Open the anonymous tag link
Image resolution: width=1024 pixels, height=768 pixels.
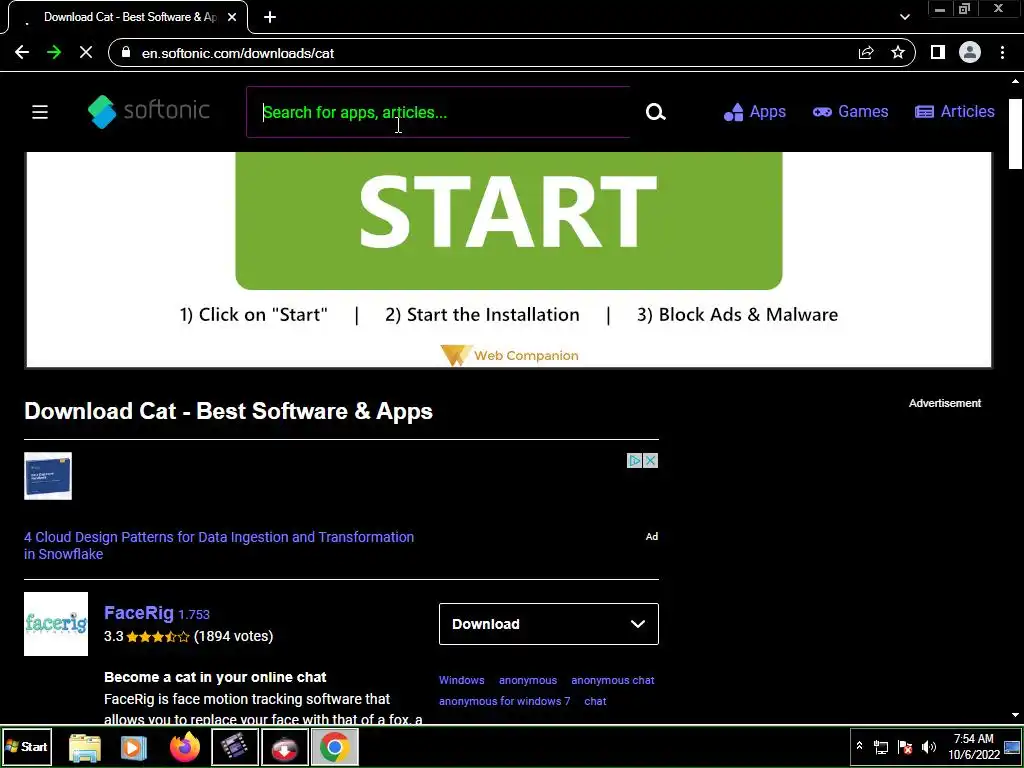(x=528, y=680)
